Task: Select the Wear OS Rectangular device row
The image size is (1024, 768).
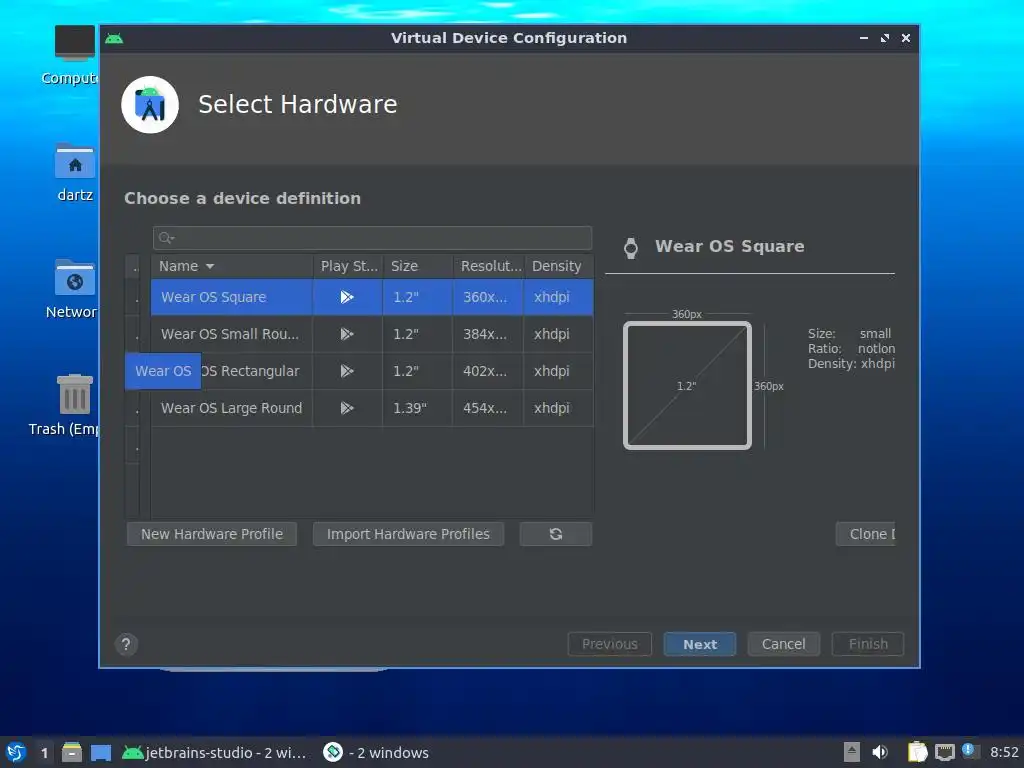Action: click(372, 371)
